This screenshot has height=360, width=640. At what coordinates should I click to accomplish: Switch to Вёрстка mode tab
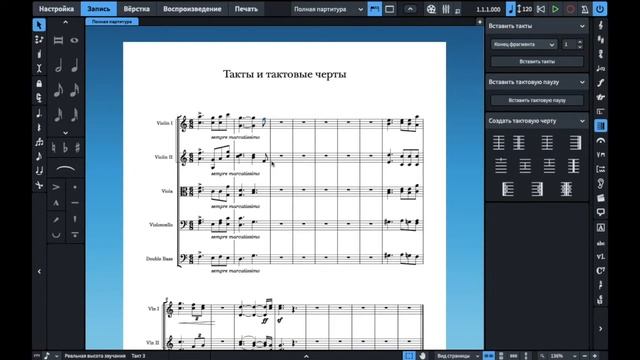click(136, 9)
